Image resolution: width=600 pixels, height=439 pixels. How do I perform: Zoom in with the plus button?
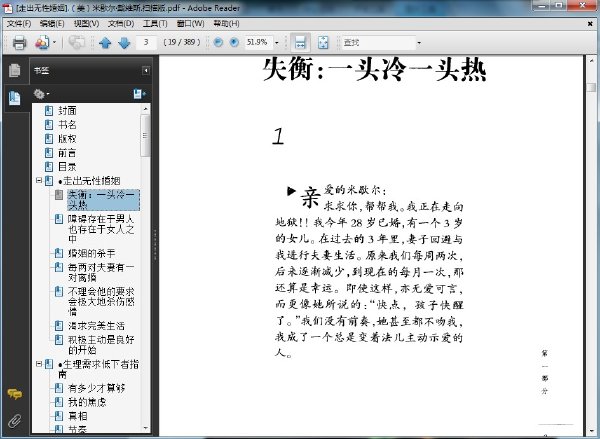(234, 42)
